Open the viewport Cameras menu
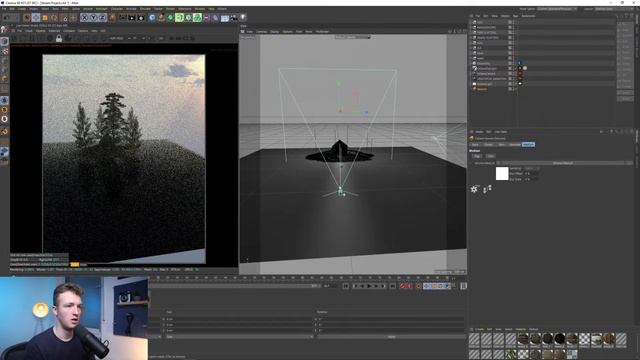Viewport: 640px width, 360px height. 261,31
